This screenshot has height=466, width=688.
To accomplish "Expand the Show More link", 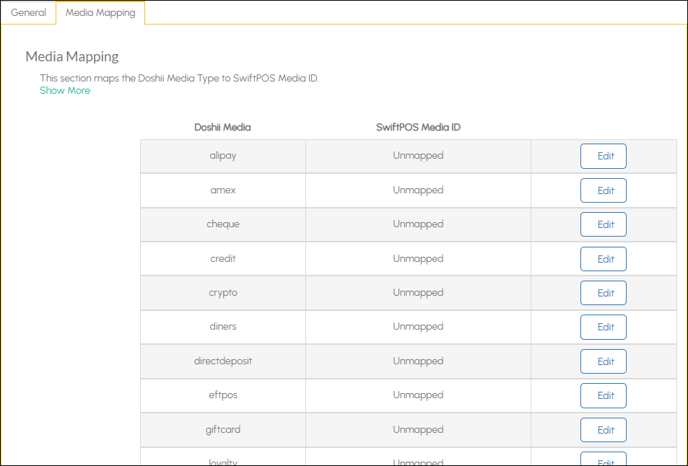I will [65, 90].
